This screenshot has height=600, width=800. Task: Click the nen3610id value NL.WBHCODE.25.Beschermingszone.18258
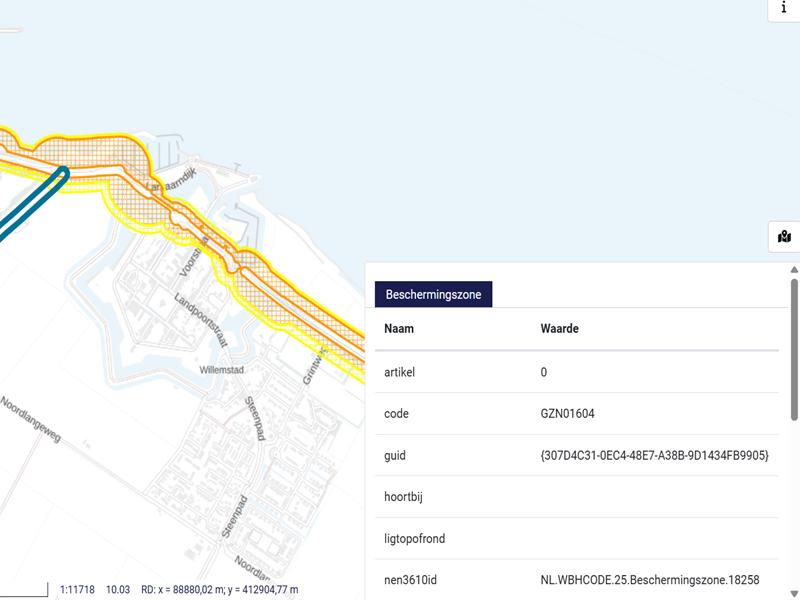tap(649, 580)
